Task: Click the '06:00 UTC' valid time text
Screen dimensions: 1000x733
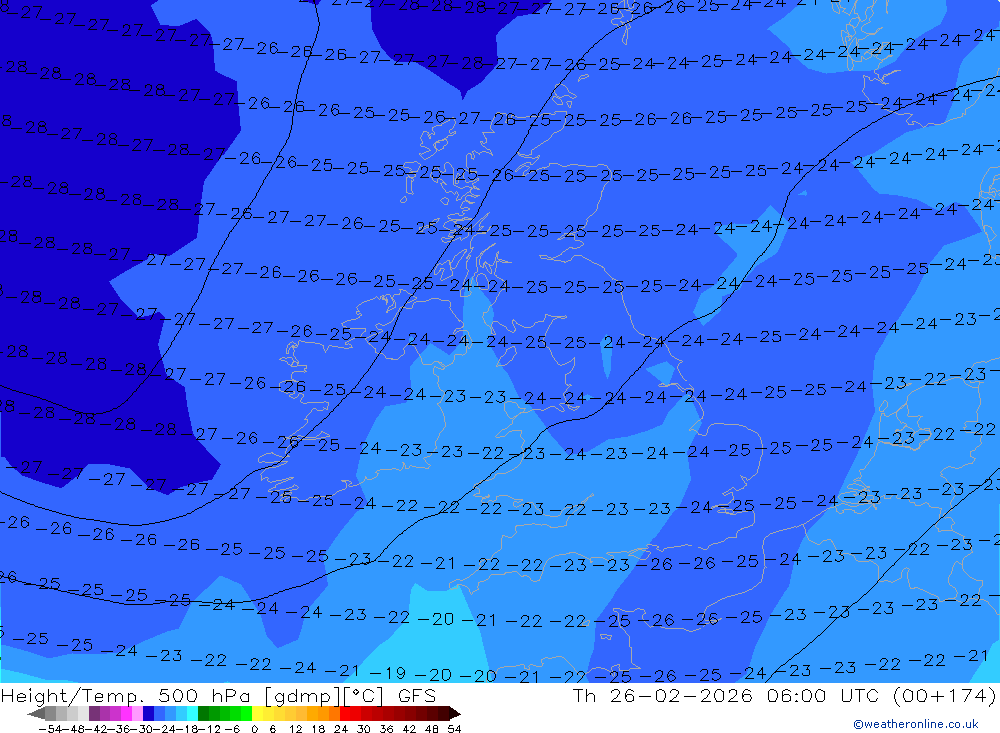Action: click(823, 696)
